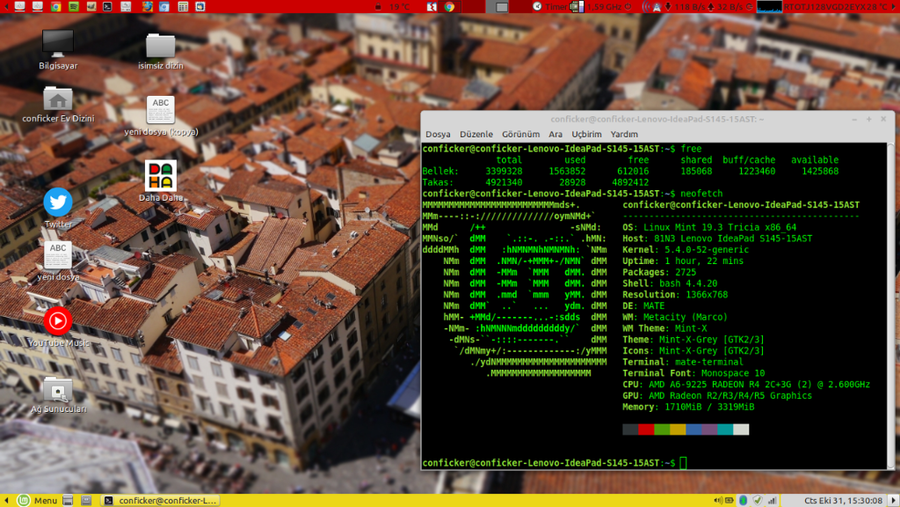Click the bottom panel's left hide arrow
The image size is (900, 507).
click(6, 500)
